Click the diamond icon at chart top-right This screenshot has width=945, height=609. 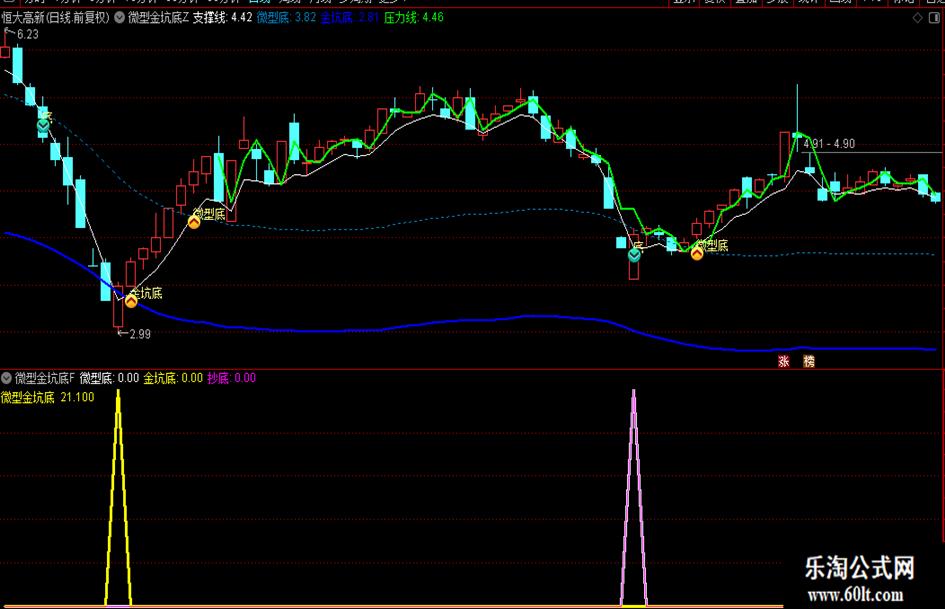[x=917, y=18]
